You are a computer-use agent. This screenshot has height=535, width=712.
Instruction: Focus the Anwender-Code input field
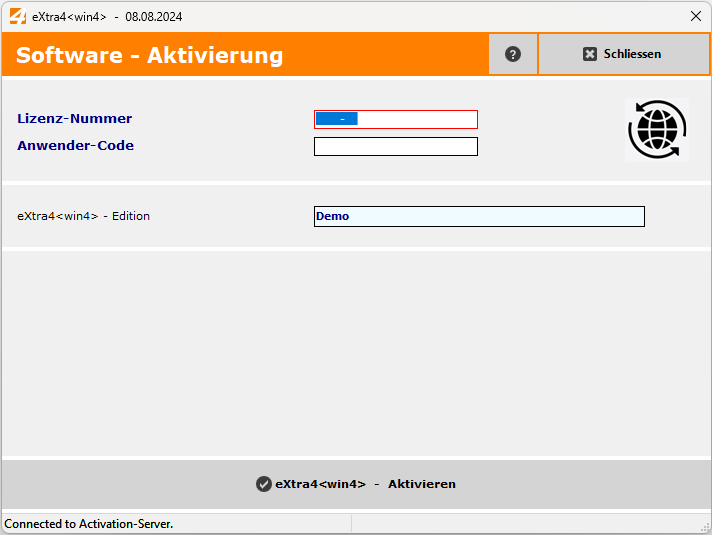(396, 147)
